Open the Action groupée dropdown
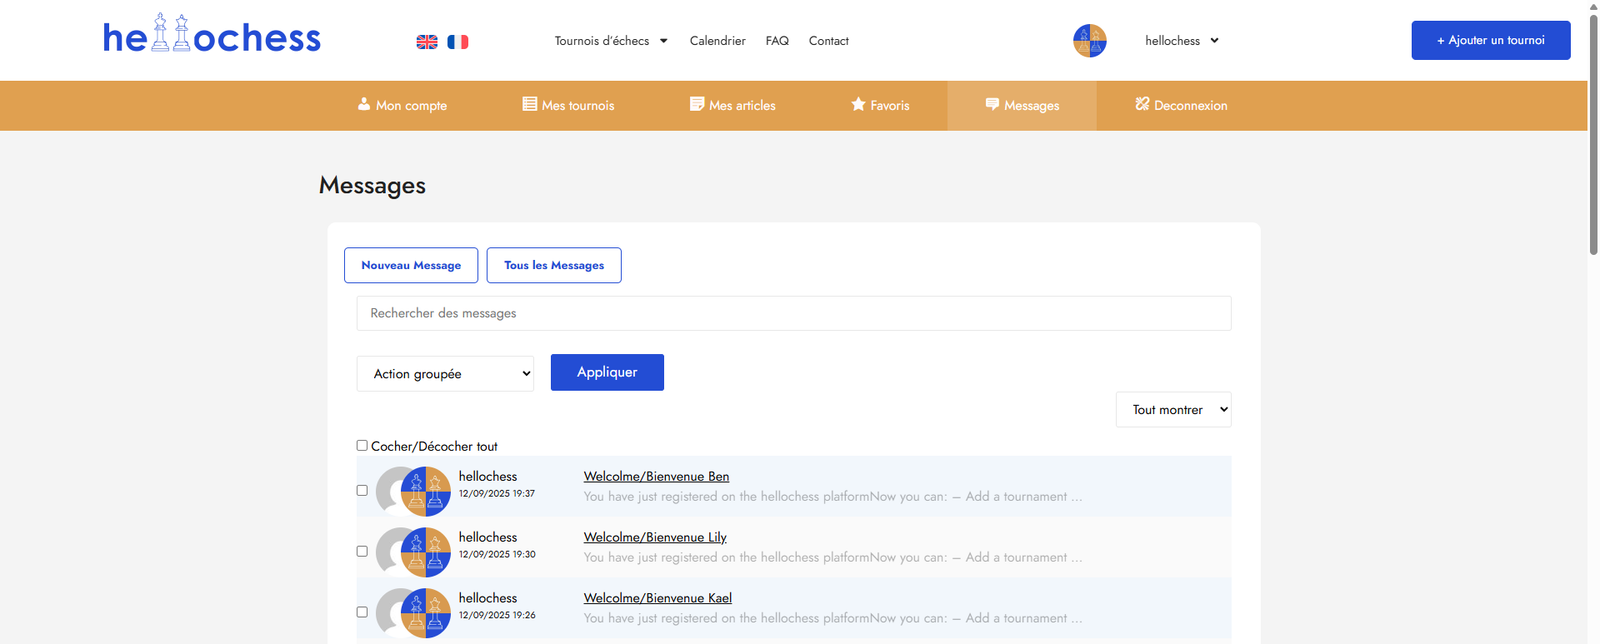The height and width of the screenshot is (644, 1600). [x=445, y=374]
